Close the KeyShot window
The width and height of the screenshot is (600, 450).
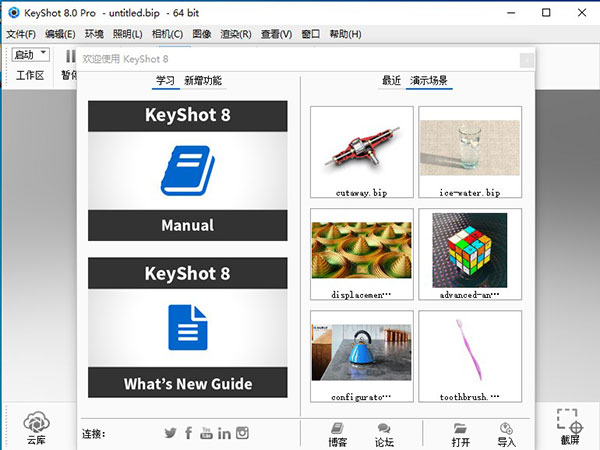(x=582, y=13)
